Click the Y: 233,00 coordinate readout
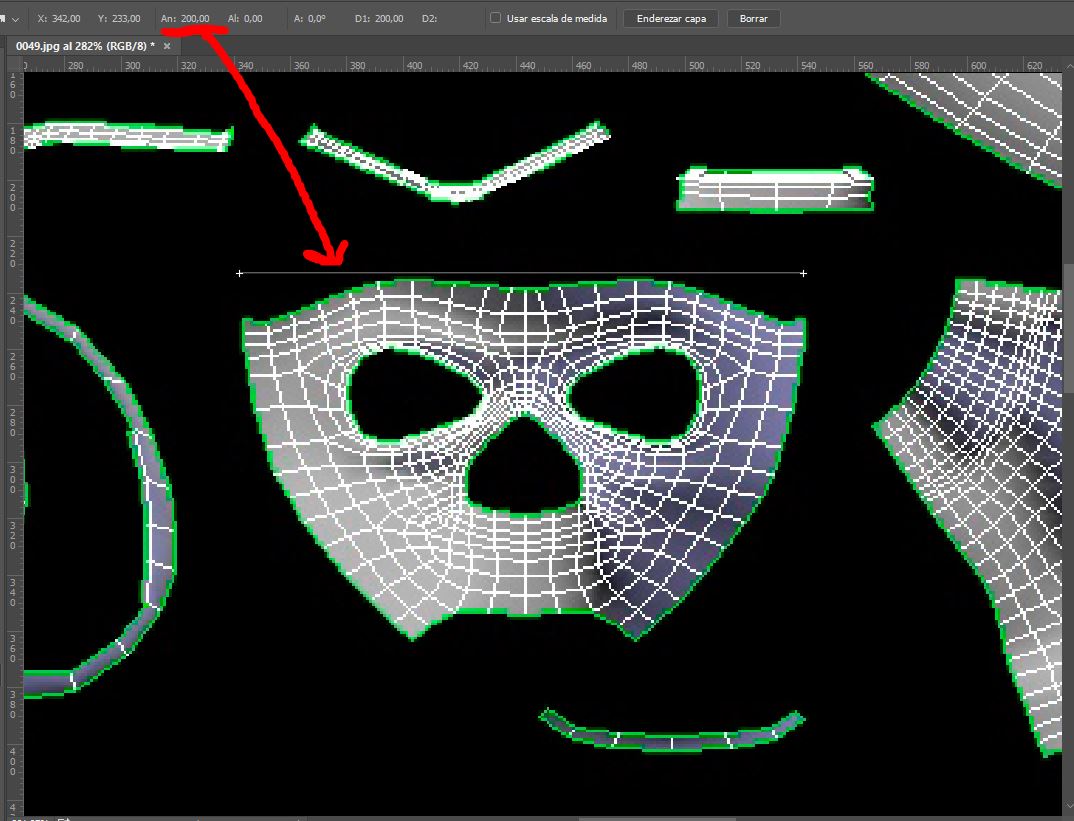Image resolution: width=1074 pixels, height=821 pixels. (119, 18)
